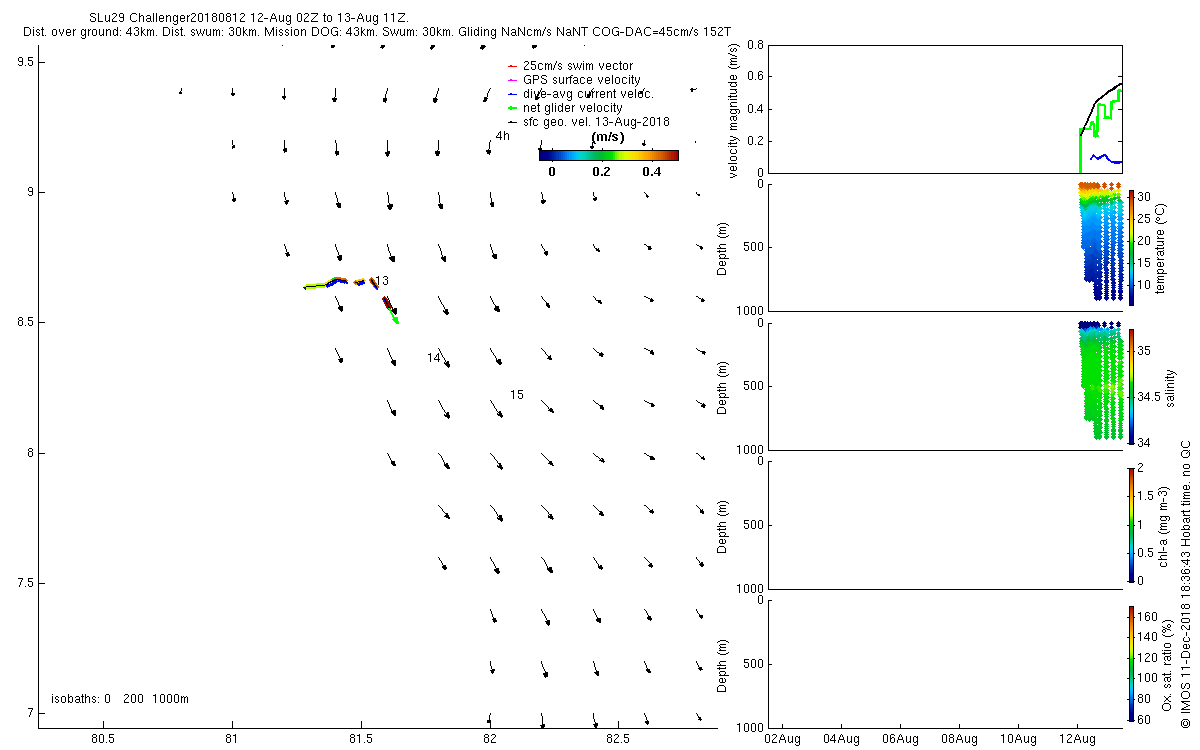Click the '120' tick on the Ox. sat. colorbar

click(x=1147, y=657)
